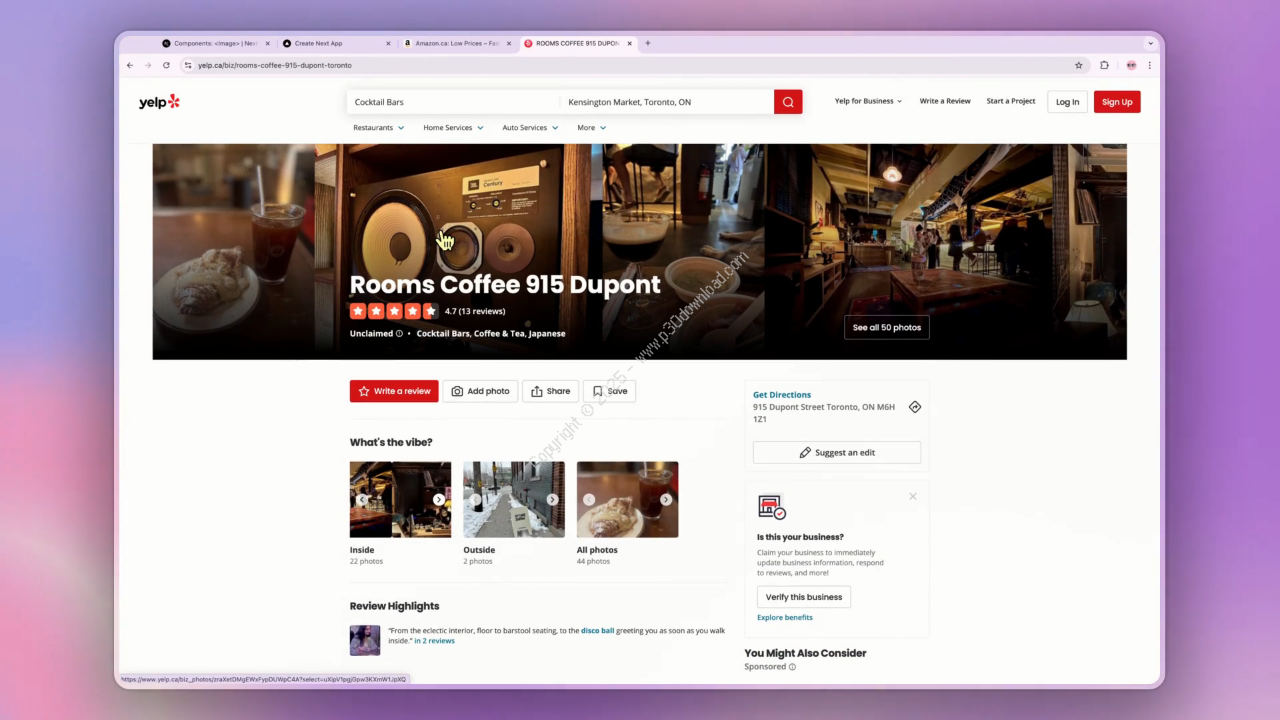The image size is (1280, 720).
Task: Open the 'in 2 reviews' link
Action: [x=434, y=641]
